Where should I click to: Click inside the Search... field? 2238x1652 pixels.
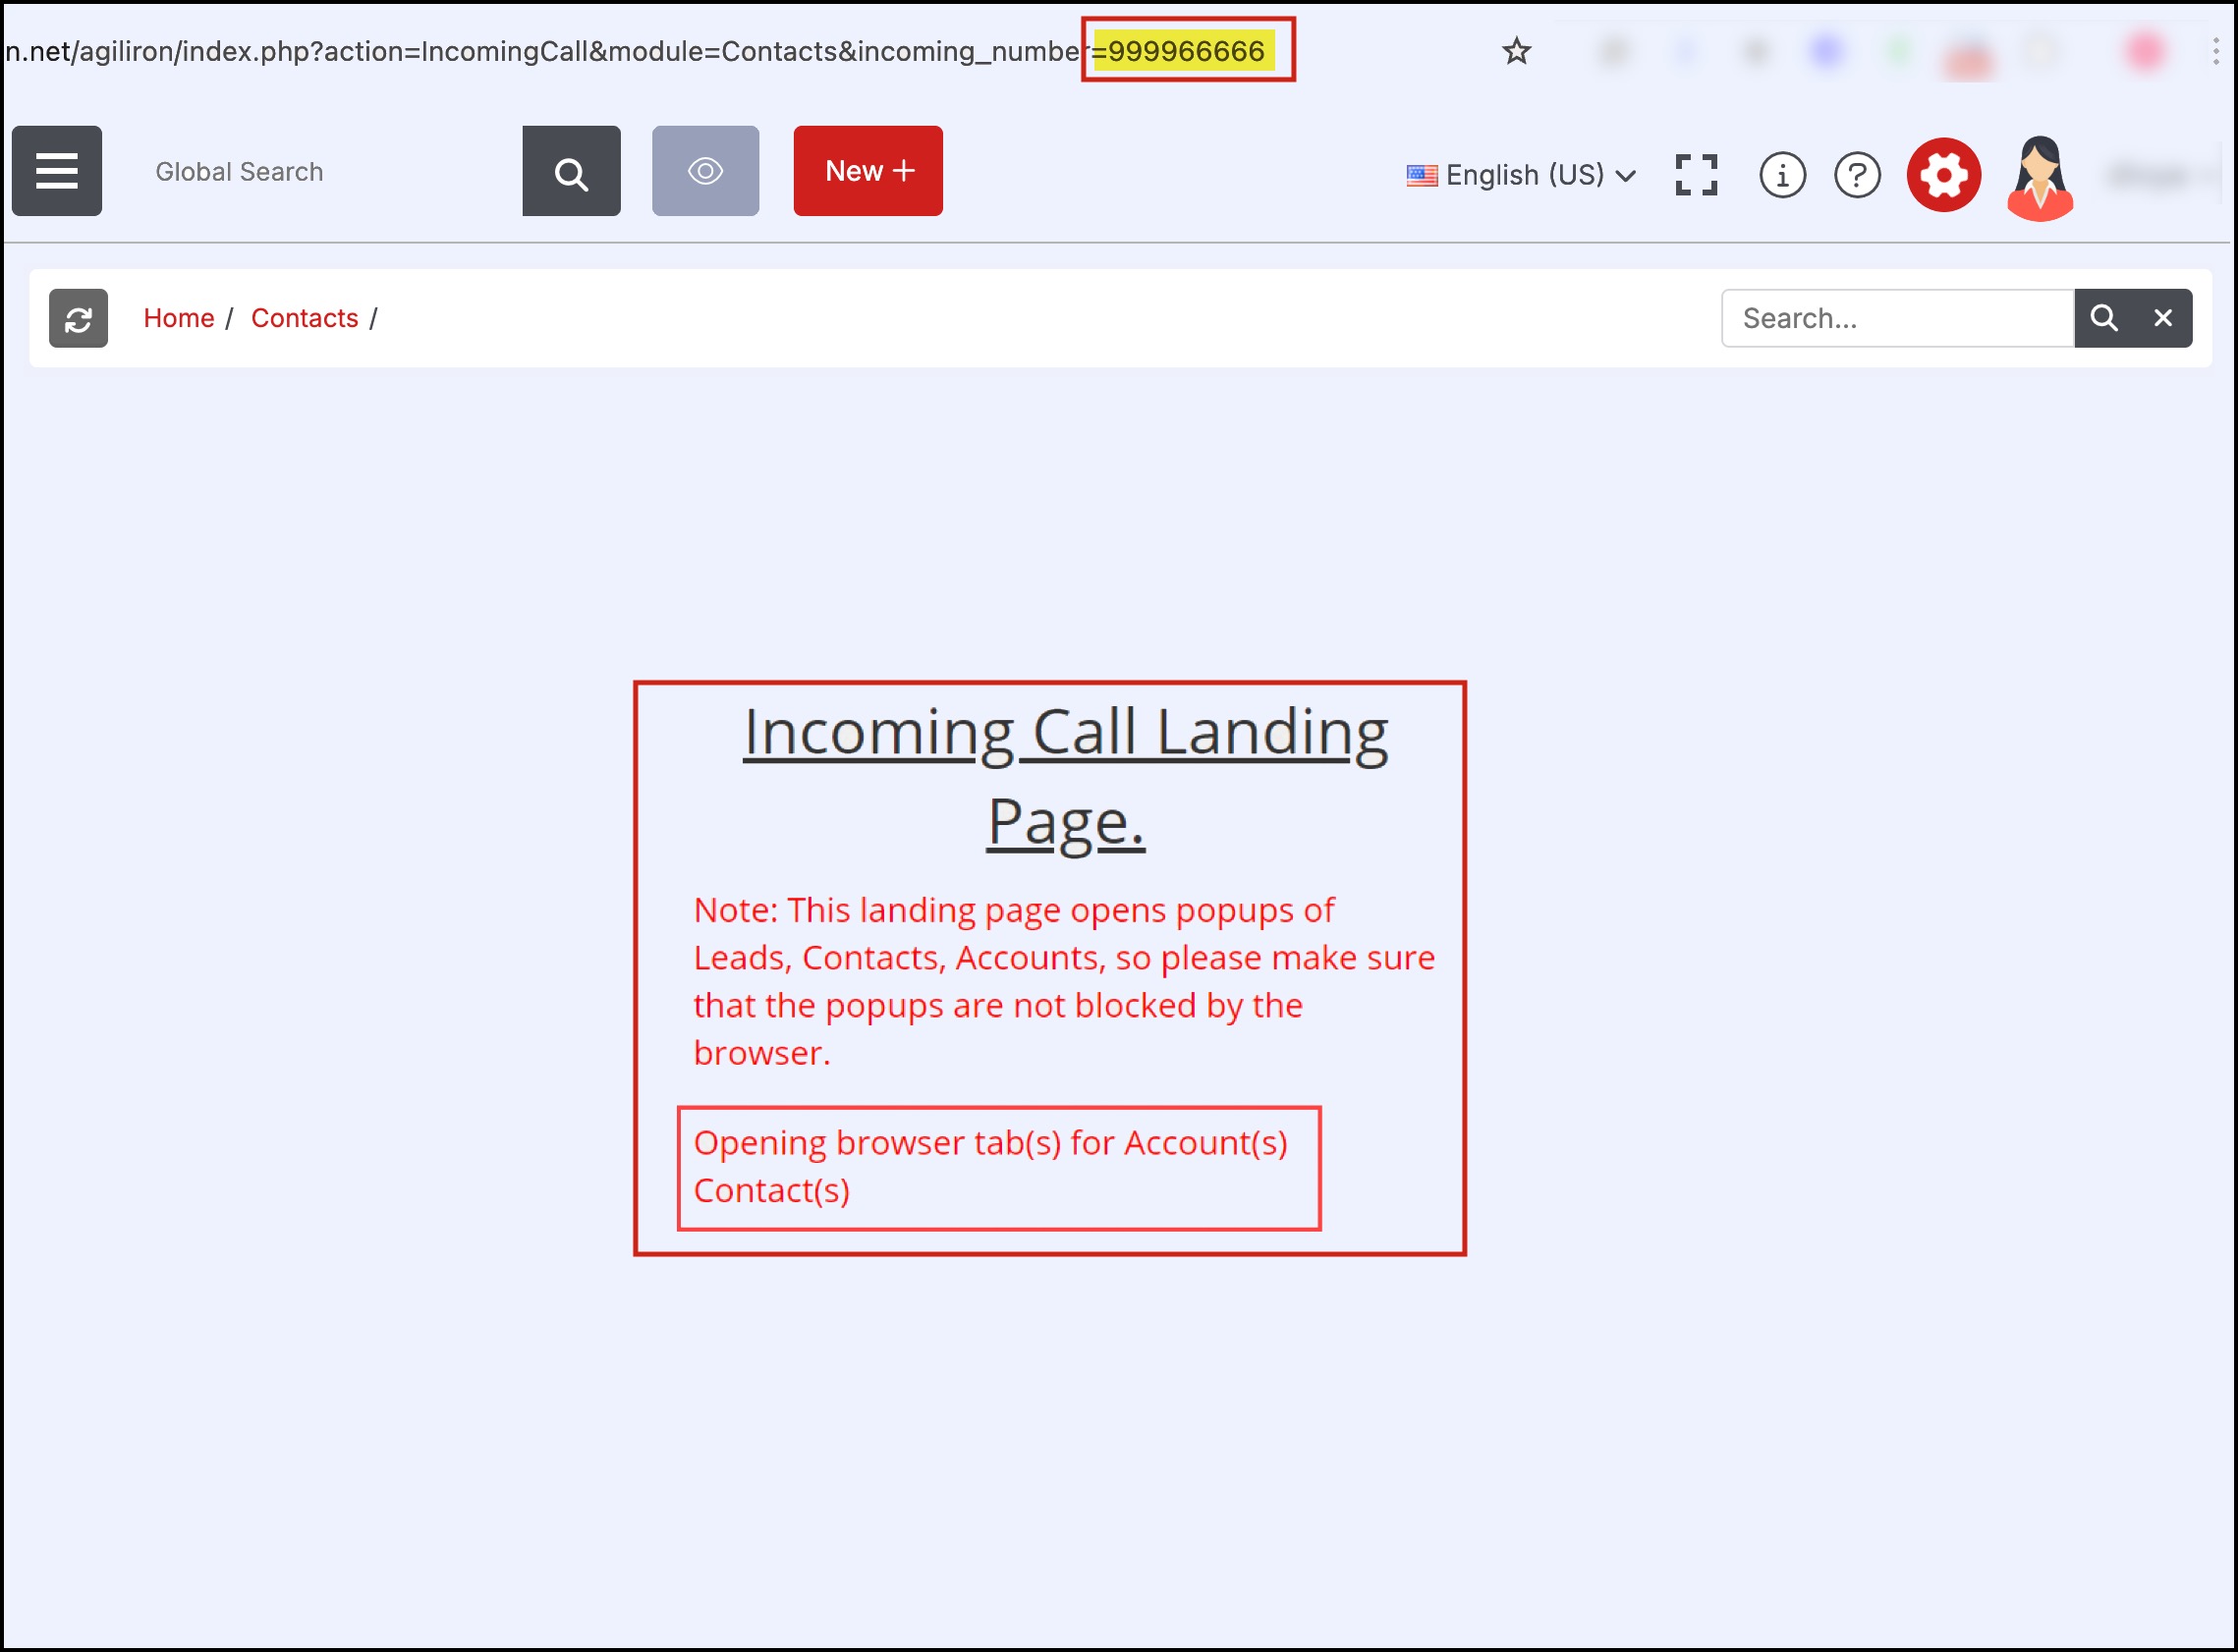(1896, 318)
